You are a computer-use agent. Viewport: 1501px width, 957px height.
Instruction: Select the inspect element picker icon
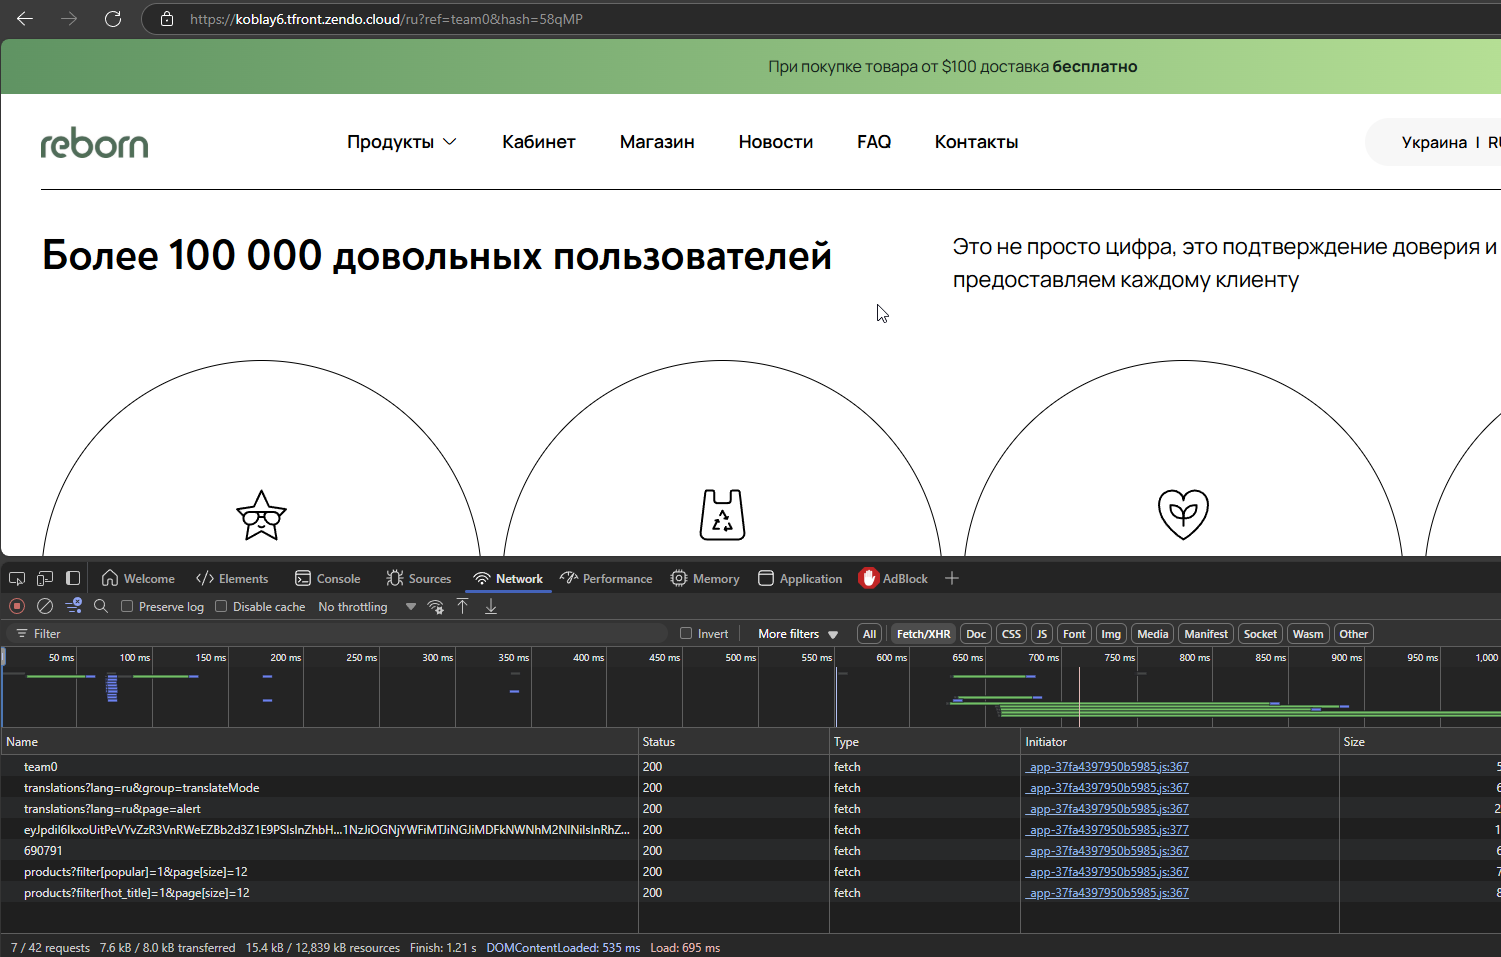coord(17,578)
